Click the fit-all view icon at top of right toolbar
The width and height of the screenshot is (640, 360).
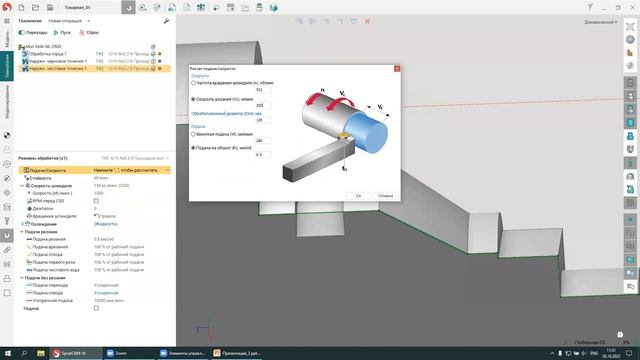[630, 27]
